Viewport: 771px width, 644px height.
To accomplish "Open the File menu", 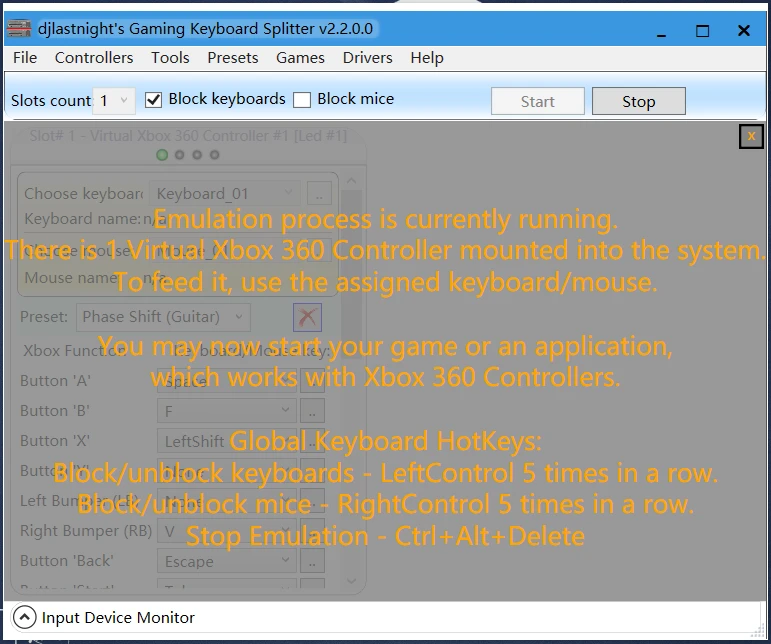I will tap(25, 58).
